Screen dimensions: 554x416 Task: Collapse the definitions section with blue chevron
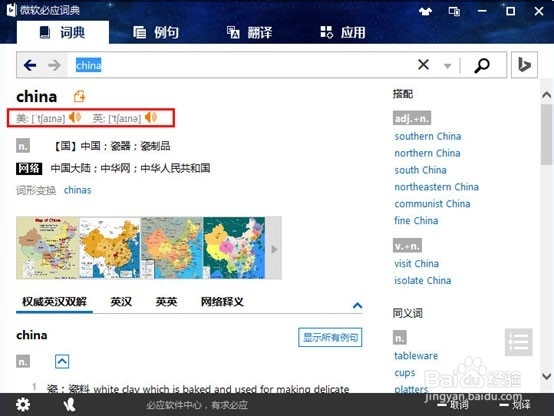coord(357,305)
